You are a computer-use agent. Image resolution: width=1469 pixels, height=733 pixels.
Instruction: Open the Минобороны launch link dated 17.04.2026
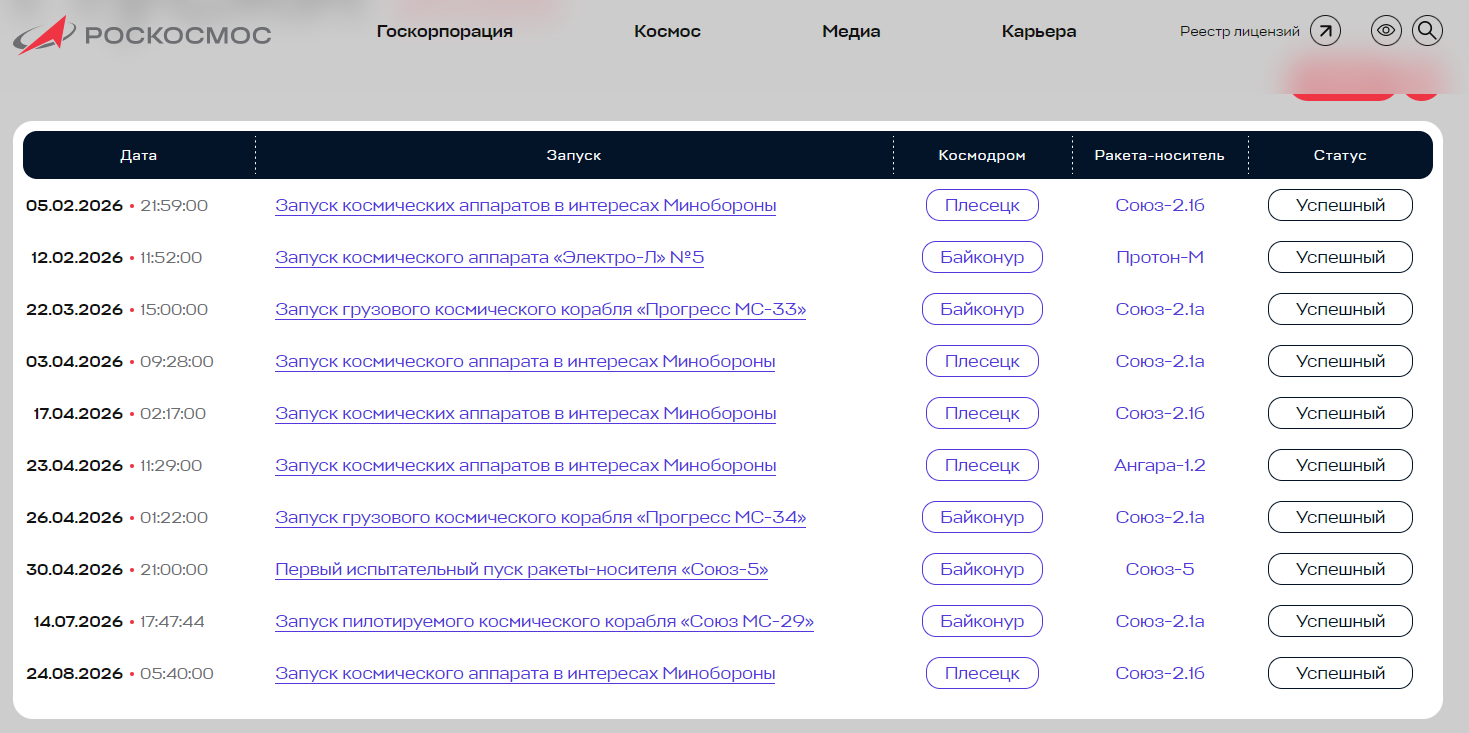(x=526, y=414)
